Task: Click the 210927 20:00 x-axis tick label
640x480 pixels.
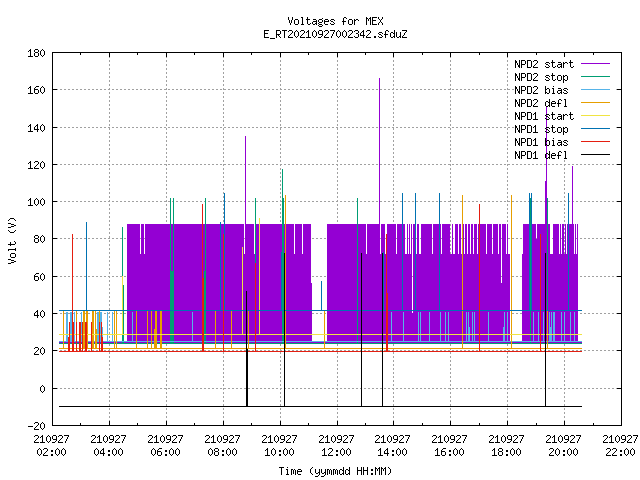Action: coord(563,445)
